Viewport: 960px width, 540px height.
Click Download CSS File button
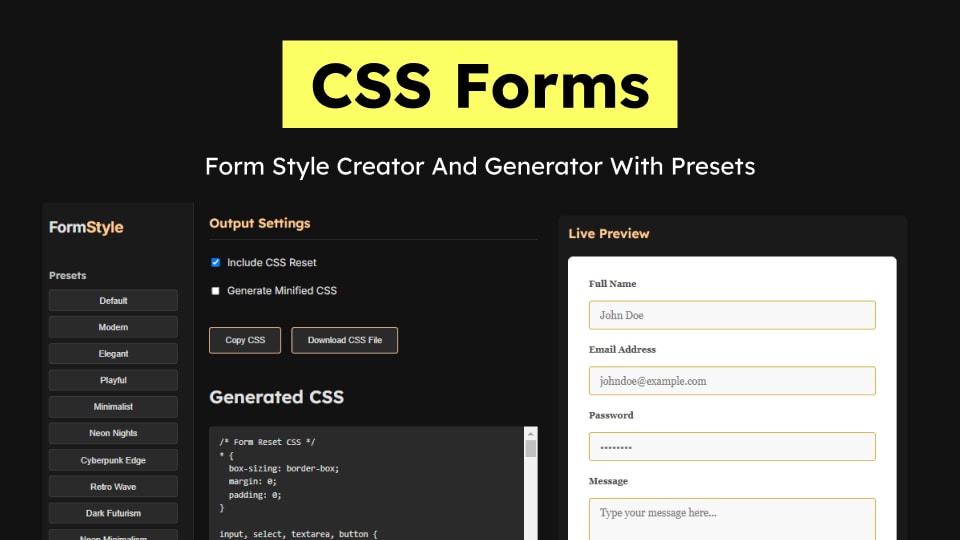point(344,340)
